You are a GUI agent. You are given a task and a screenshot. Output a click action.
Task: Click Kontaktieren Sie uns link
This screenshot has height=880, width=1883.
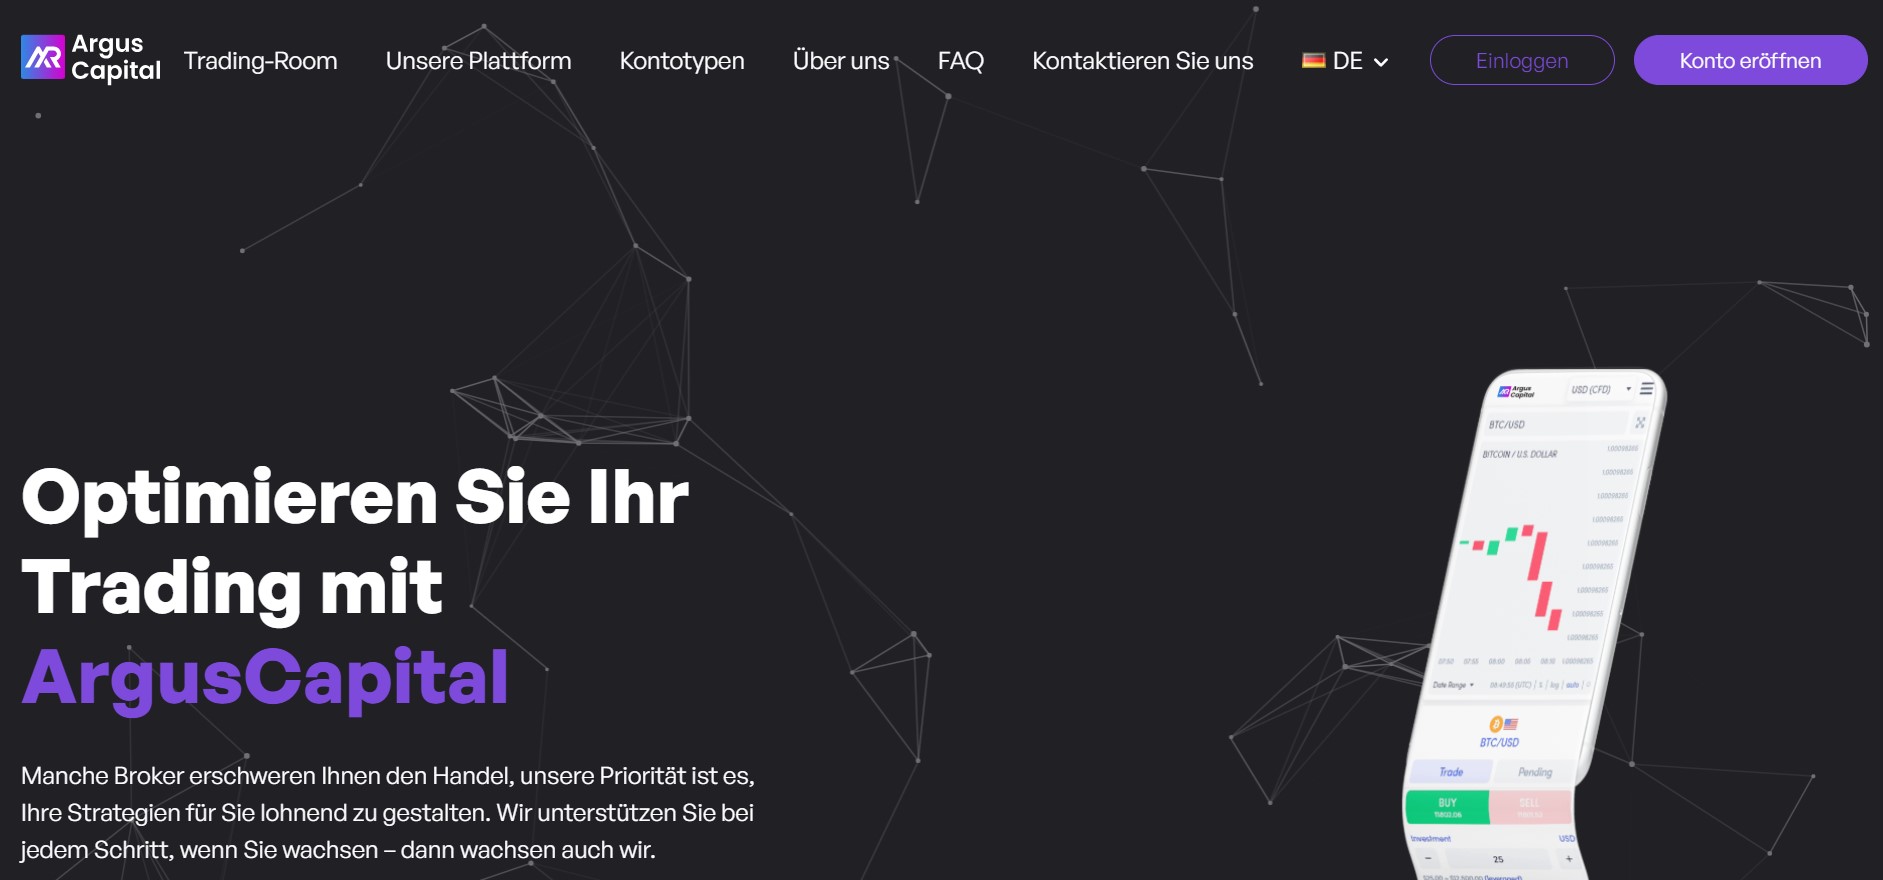tap(1142, 61)
